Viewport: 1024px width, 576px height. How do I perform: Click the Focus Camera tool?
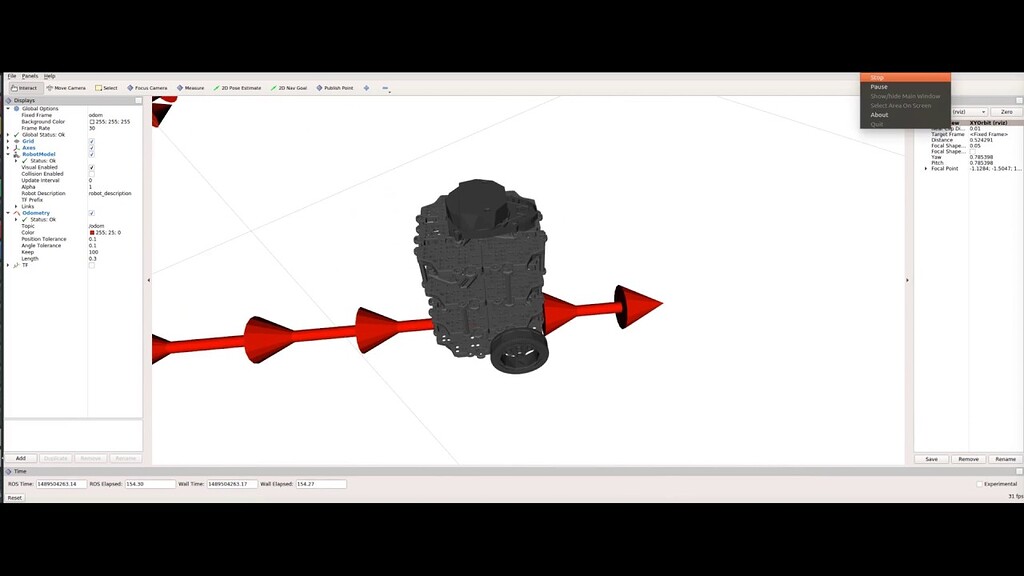point(149,87)
